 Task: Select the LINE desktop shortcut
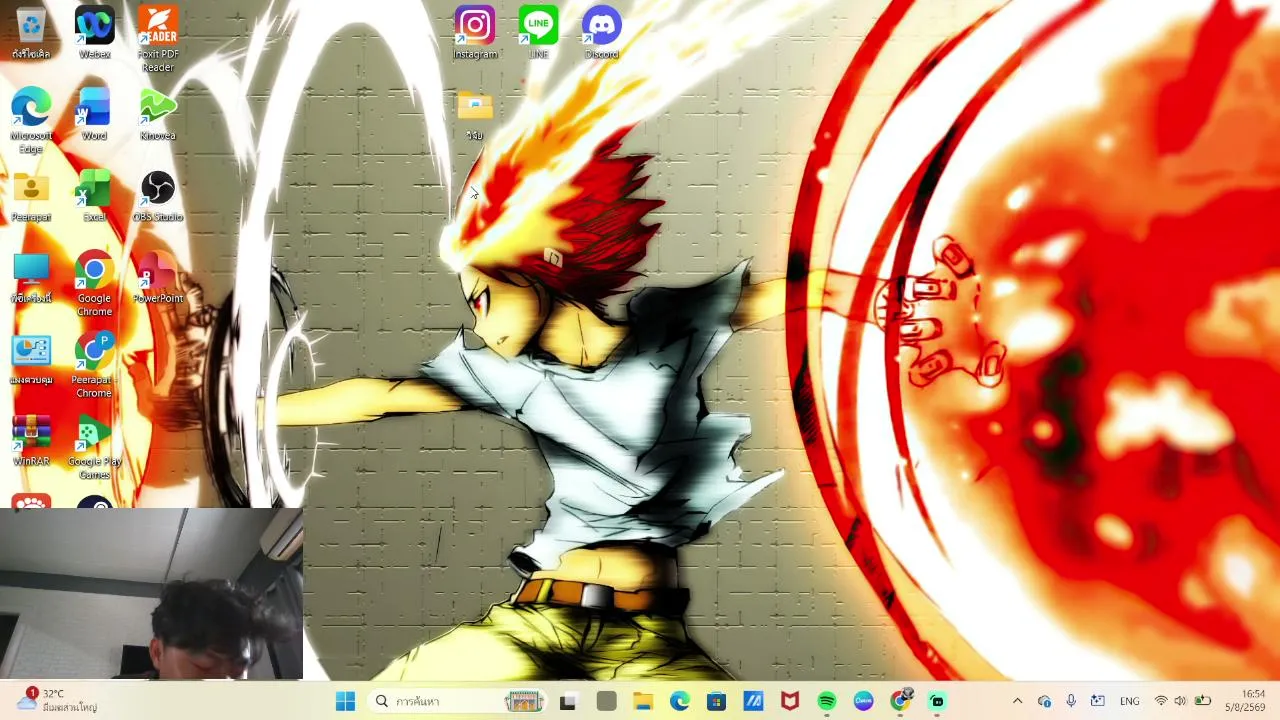coord(538,33)
